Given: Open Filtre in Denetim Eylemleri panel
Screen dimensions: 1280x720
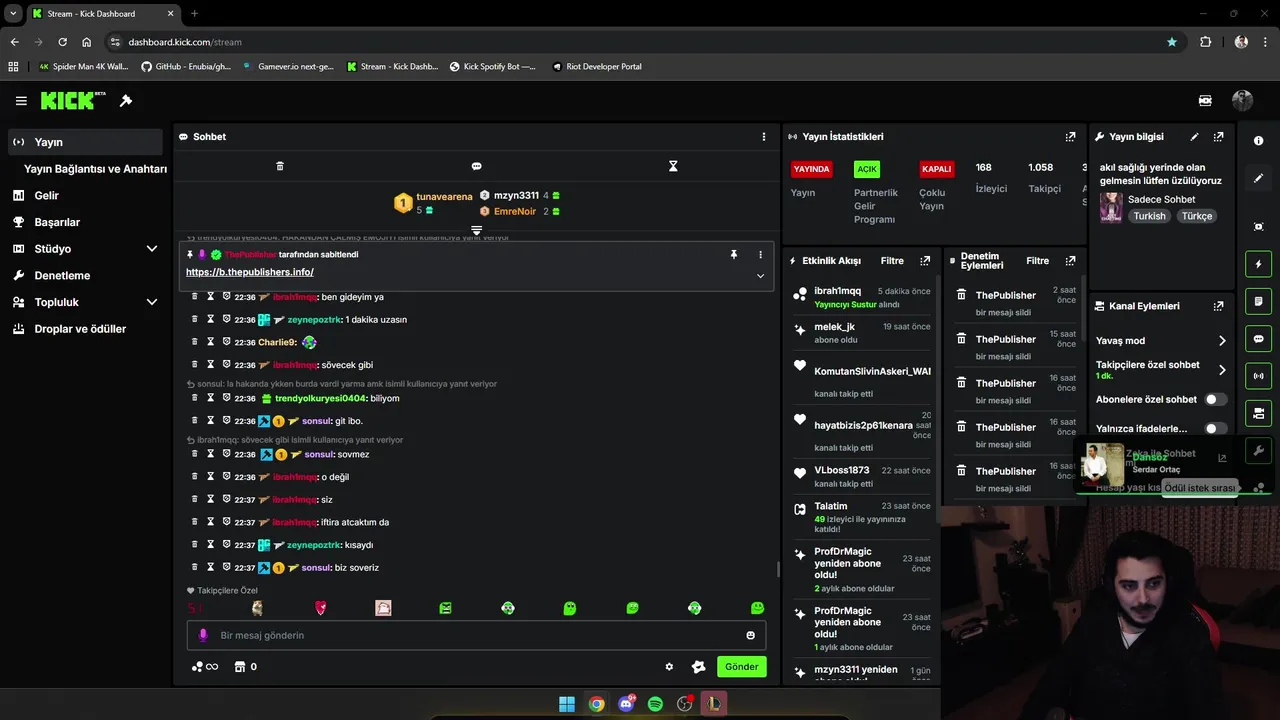Looking at the screenshot, I should point(1038,261).
